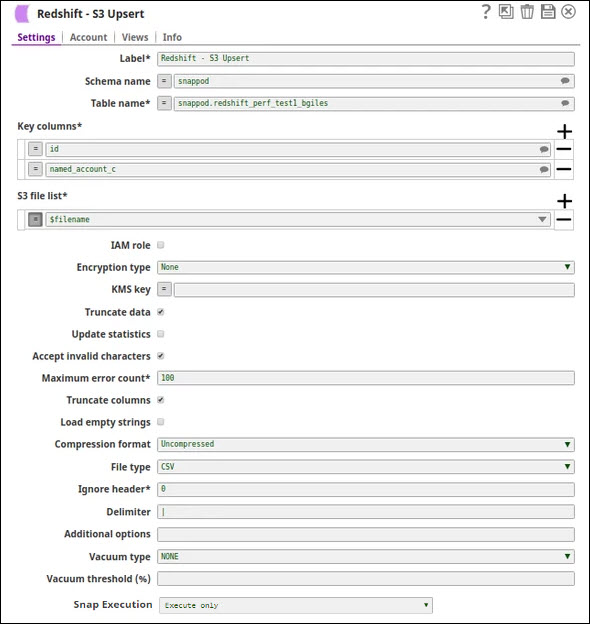Toggle expression button for Table name
This screenshot has width=590, height=624.
164,103
